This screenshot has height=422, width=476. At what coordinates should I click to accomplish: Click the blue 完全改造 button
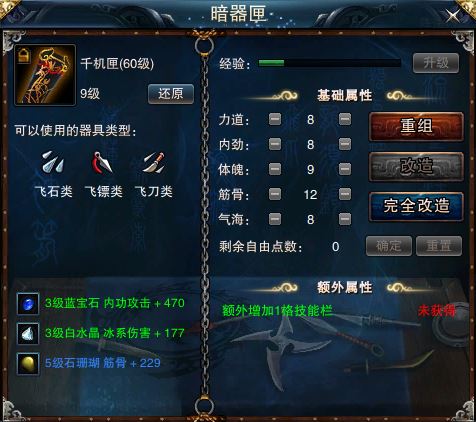416,206
